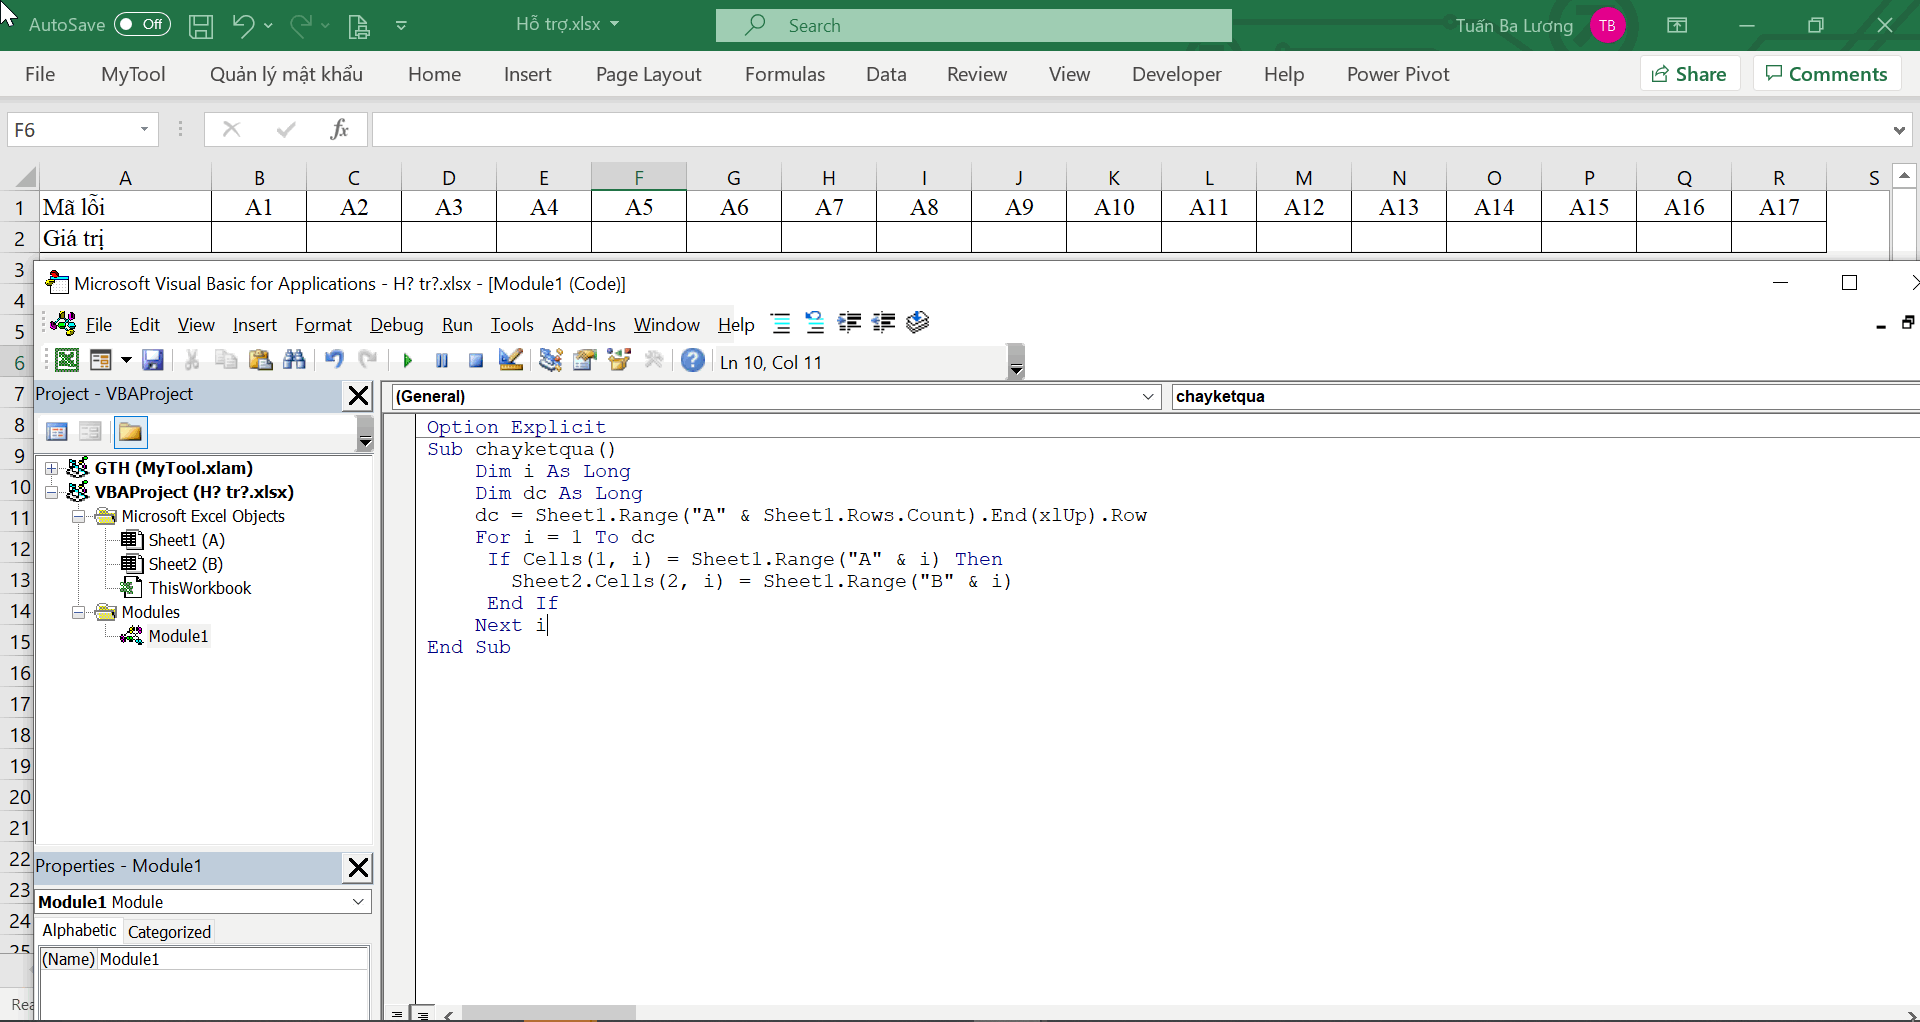Open the Run menu in VBA editor

point(457,325)
